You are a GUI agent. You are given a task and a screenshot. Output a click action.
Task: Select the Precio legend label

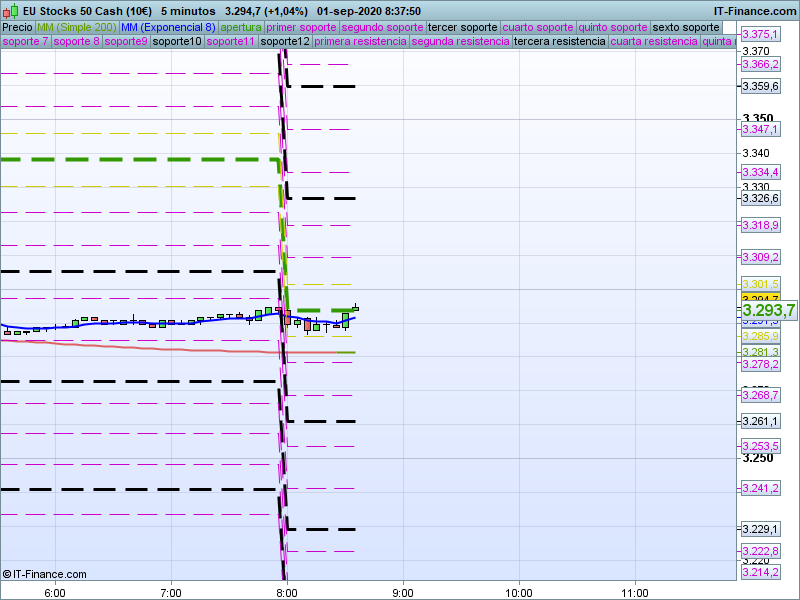click(x=17, y=27)
